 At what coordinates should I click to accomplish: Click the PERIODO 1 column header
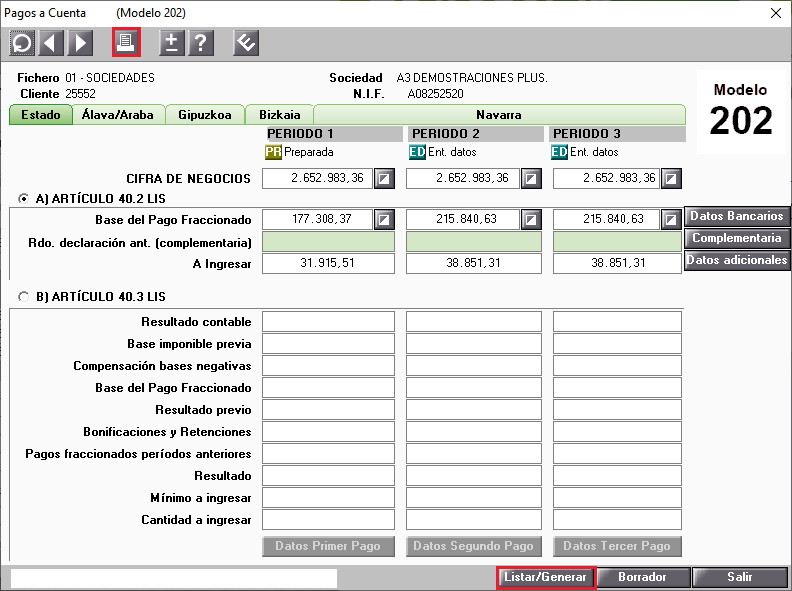pos(334,134)
